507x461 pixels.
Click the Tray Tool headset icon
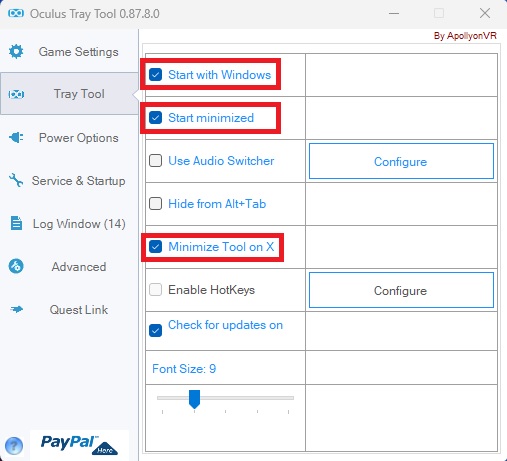click(x=16, y=94)
